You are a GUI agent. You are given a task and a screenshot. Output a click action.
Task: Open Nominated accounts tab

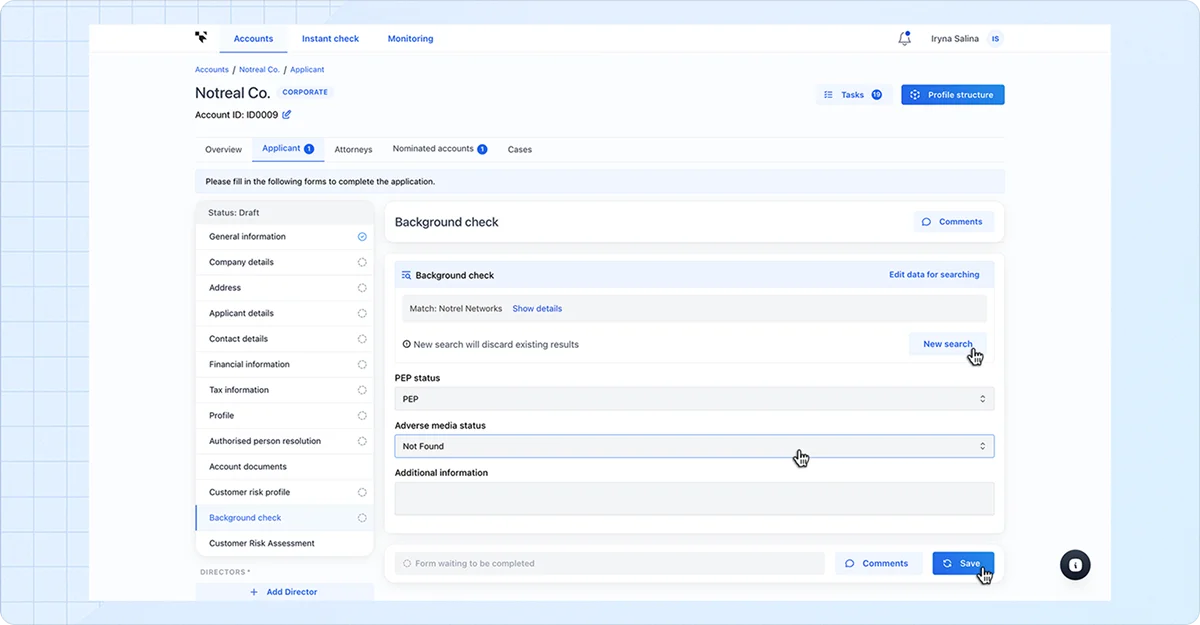tap(440, 149)
